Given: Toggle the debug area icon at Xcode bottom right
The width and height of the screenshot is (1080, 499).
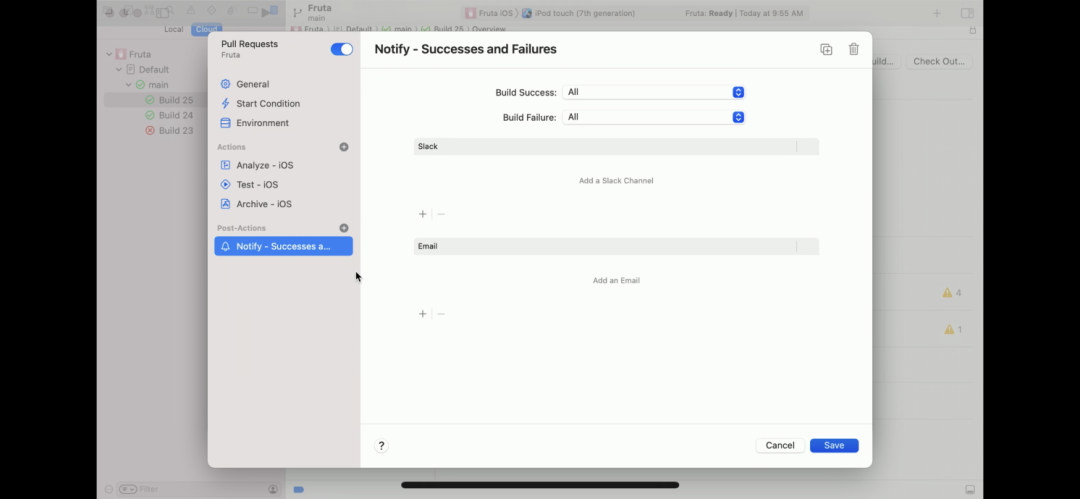Looking at the screenshot, I should pos(970,489).
